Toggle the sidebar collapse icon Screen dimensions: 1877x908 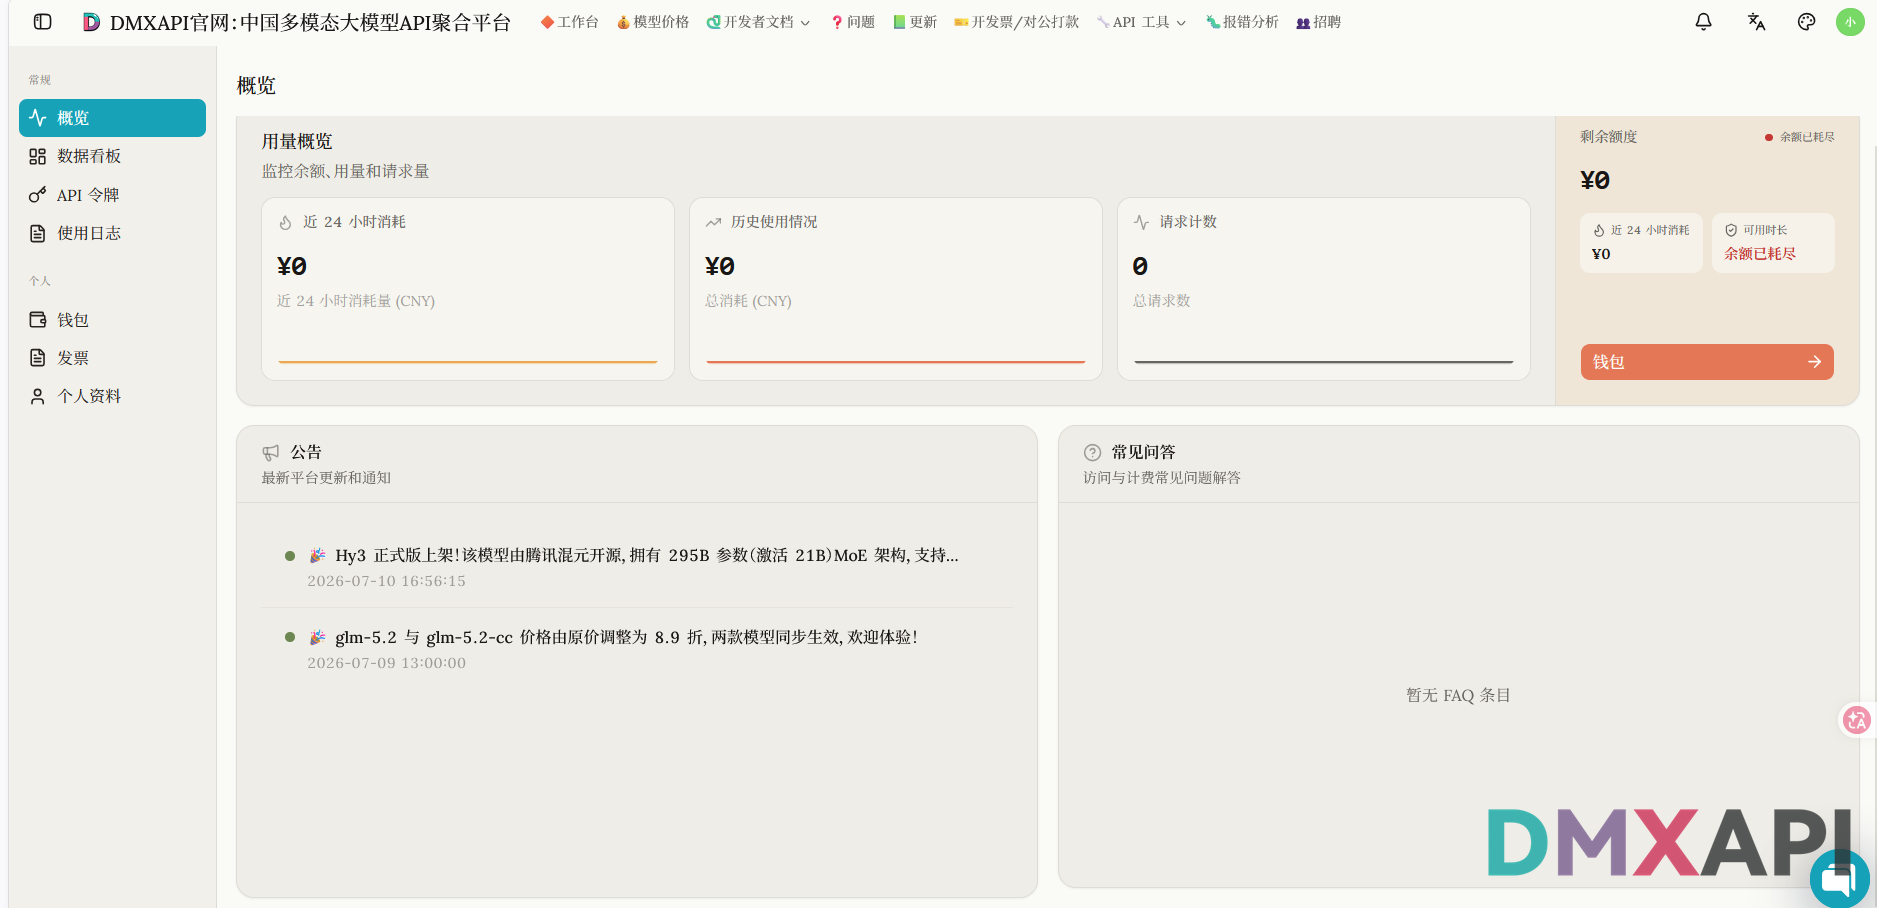(42, 22)
